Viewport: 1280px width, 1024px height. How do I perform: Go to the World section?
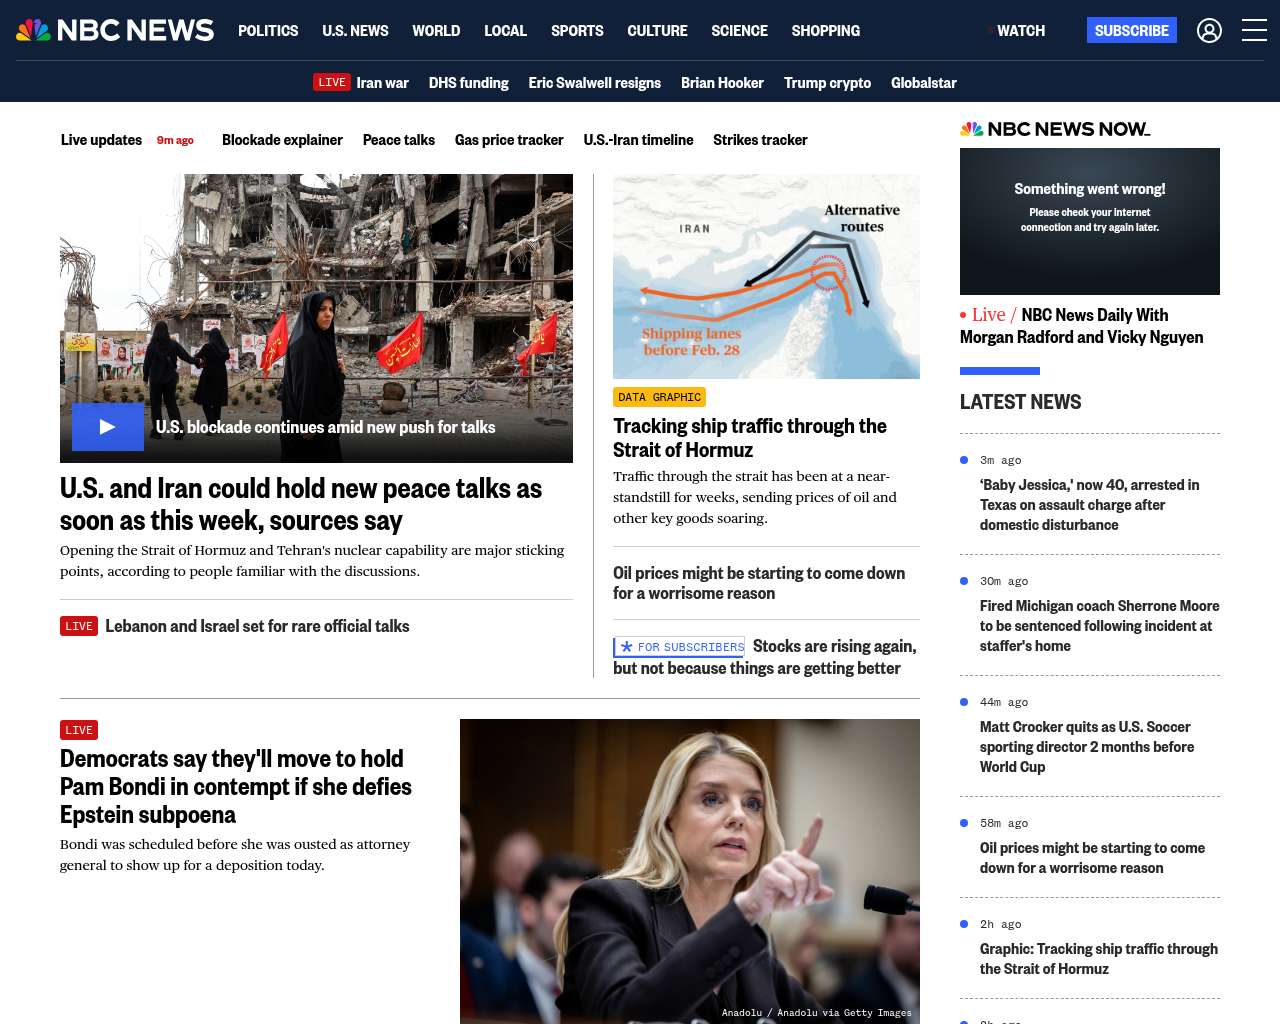coord(436,31)
